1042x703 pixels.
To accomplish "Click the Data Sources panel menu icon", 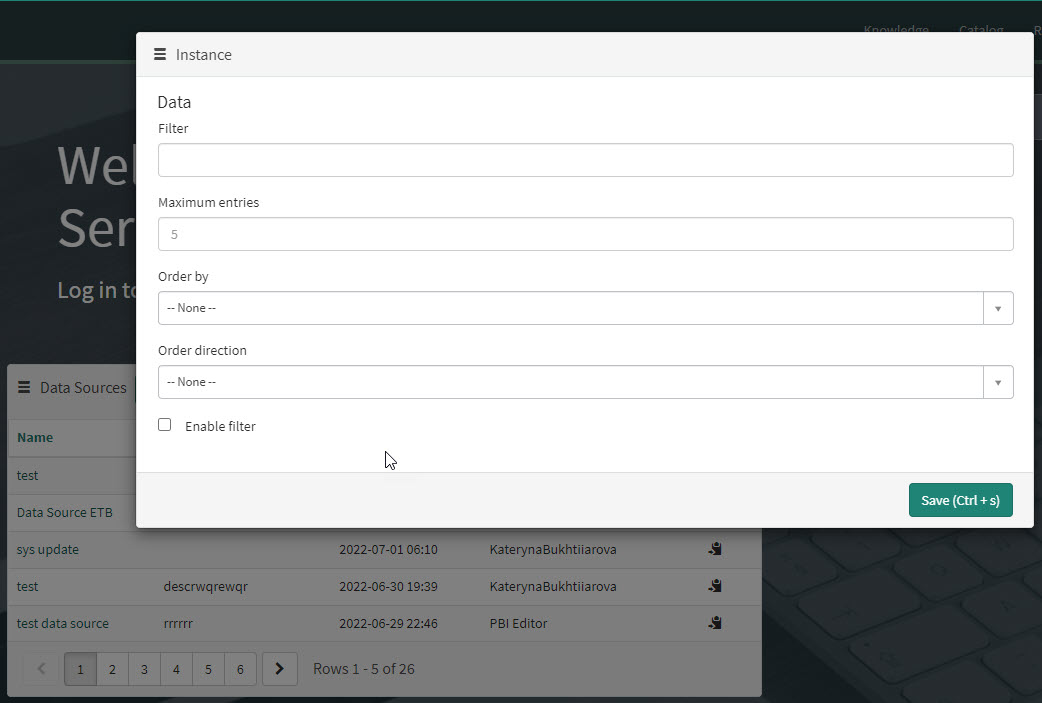I will [24, 388].
